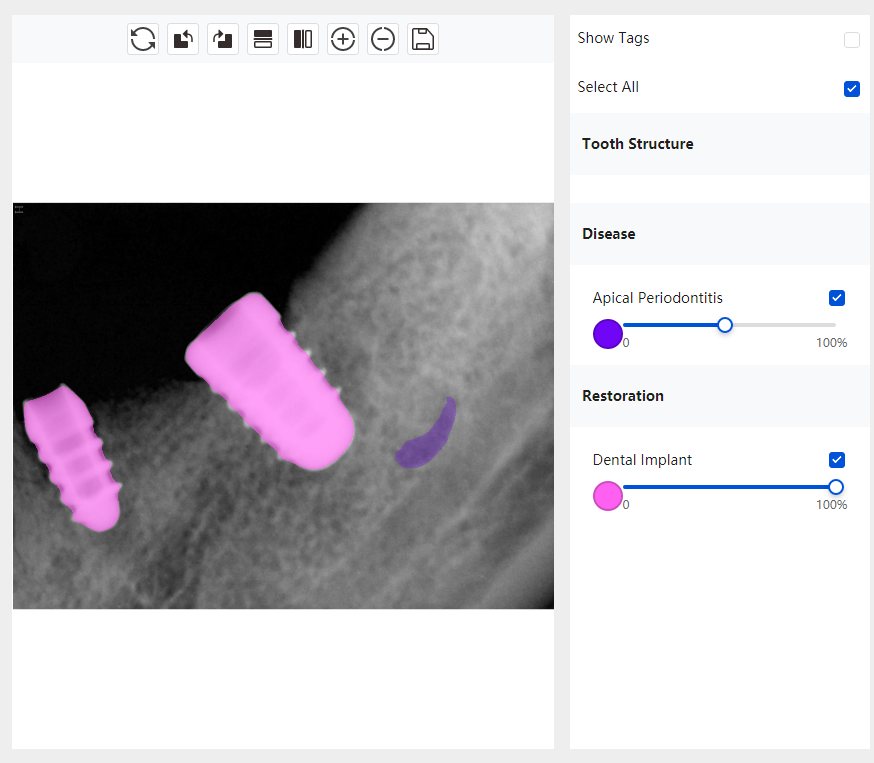Screen dimensions: 874x763
Task: Collapse the Disease section header
Action: click(x=609, y=234)
